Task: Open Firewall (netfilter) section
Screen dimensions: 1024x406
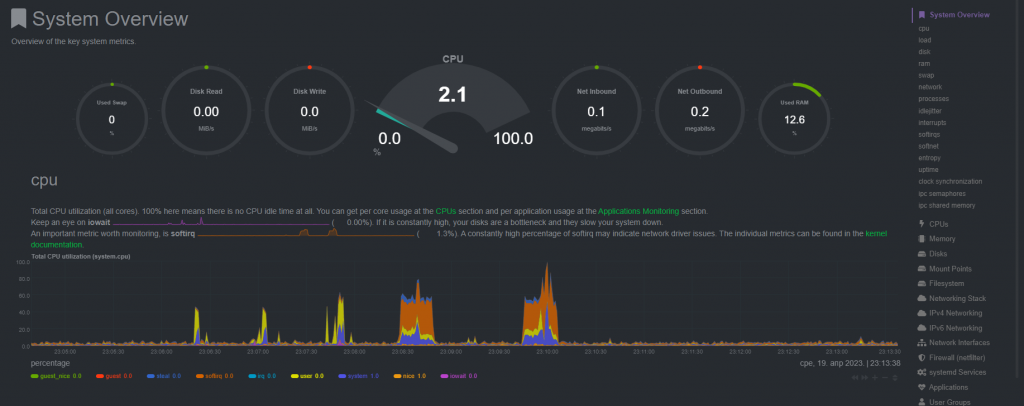Action: 958,356
